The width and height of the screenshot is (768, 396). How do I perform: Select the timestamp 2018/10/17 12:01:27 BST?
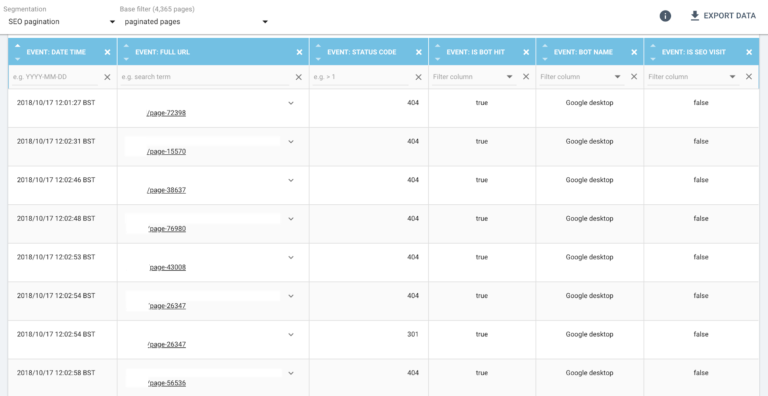click(56, 103)
